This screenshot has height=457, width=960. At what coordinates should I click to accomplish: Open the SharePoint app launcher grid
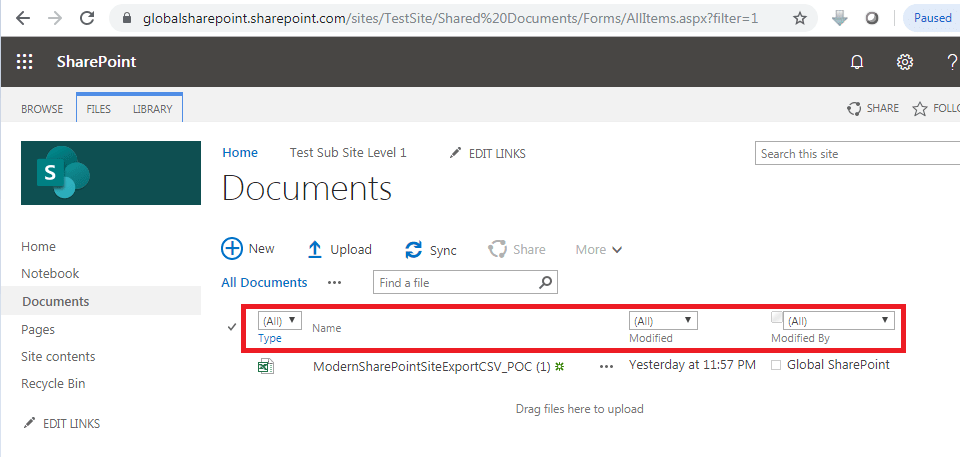pyautogui.click(x=24, y=62)
